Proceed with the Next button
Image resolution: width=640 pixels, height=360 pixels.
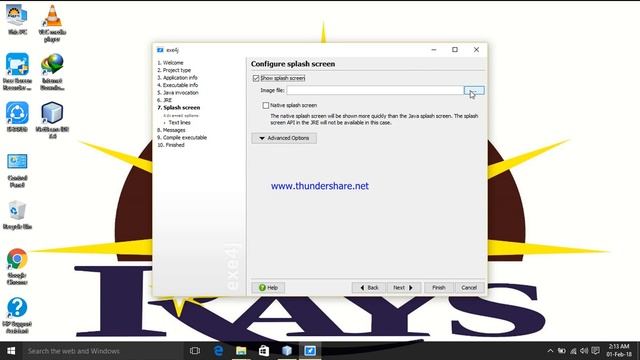coord(404,288)
